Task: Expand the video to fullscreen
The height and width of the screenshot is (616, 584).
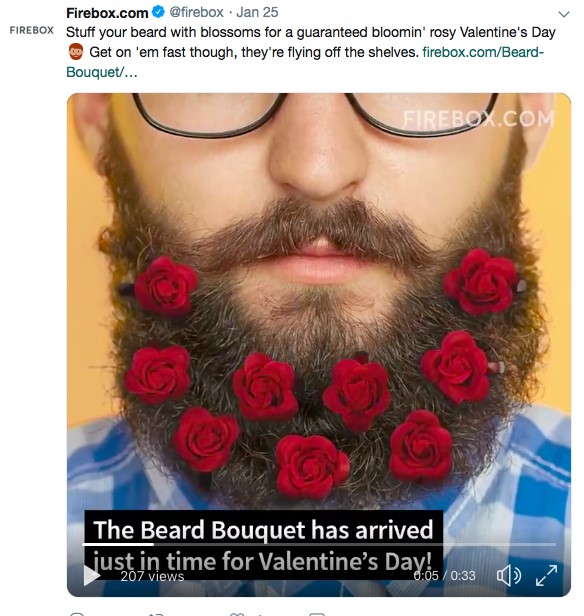Action: [x=546, y=576]
